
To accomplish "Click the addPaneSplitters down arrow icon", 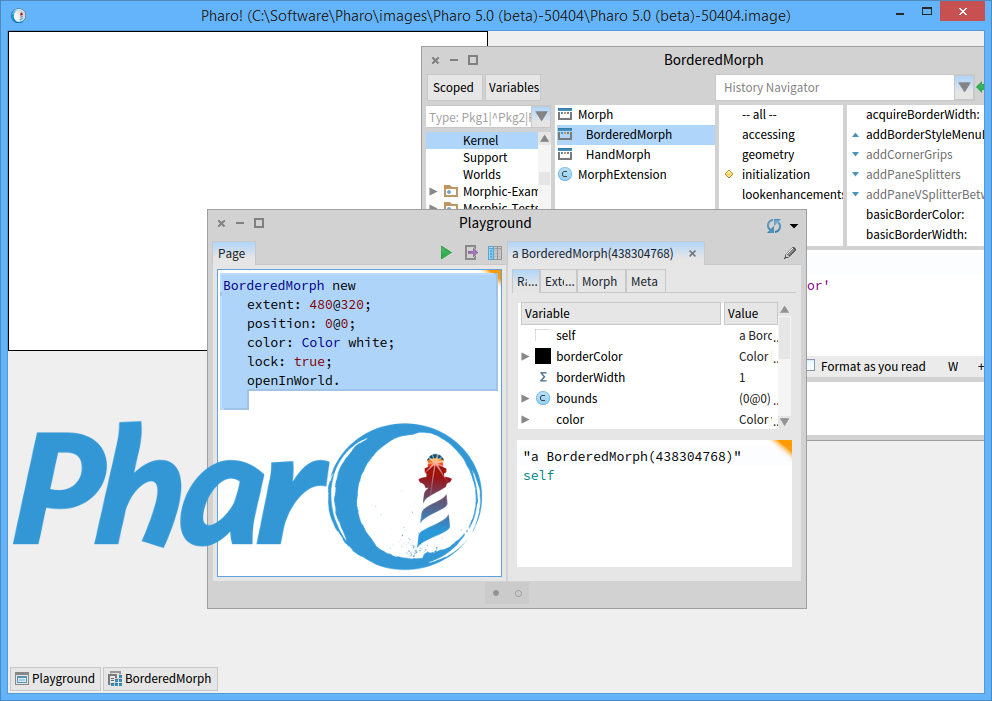I will pyautogui.click(x=855, y=175).
